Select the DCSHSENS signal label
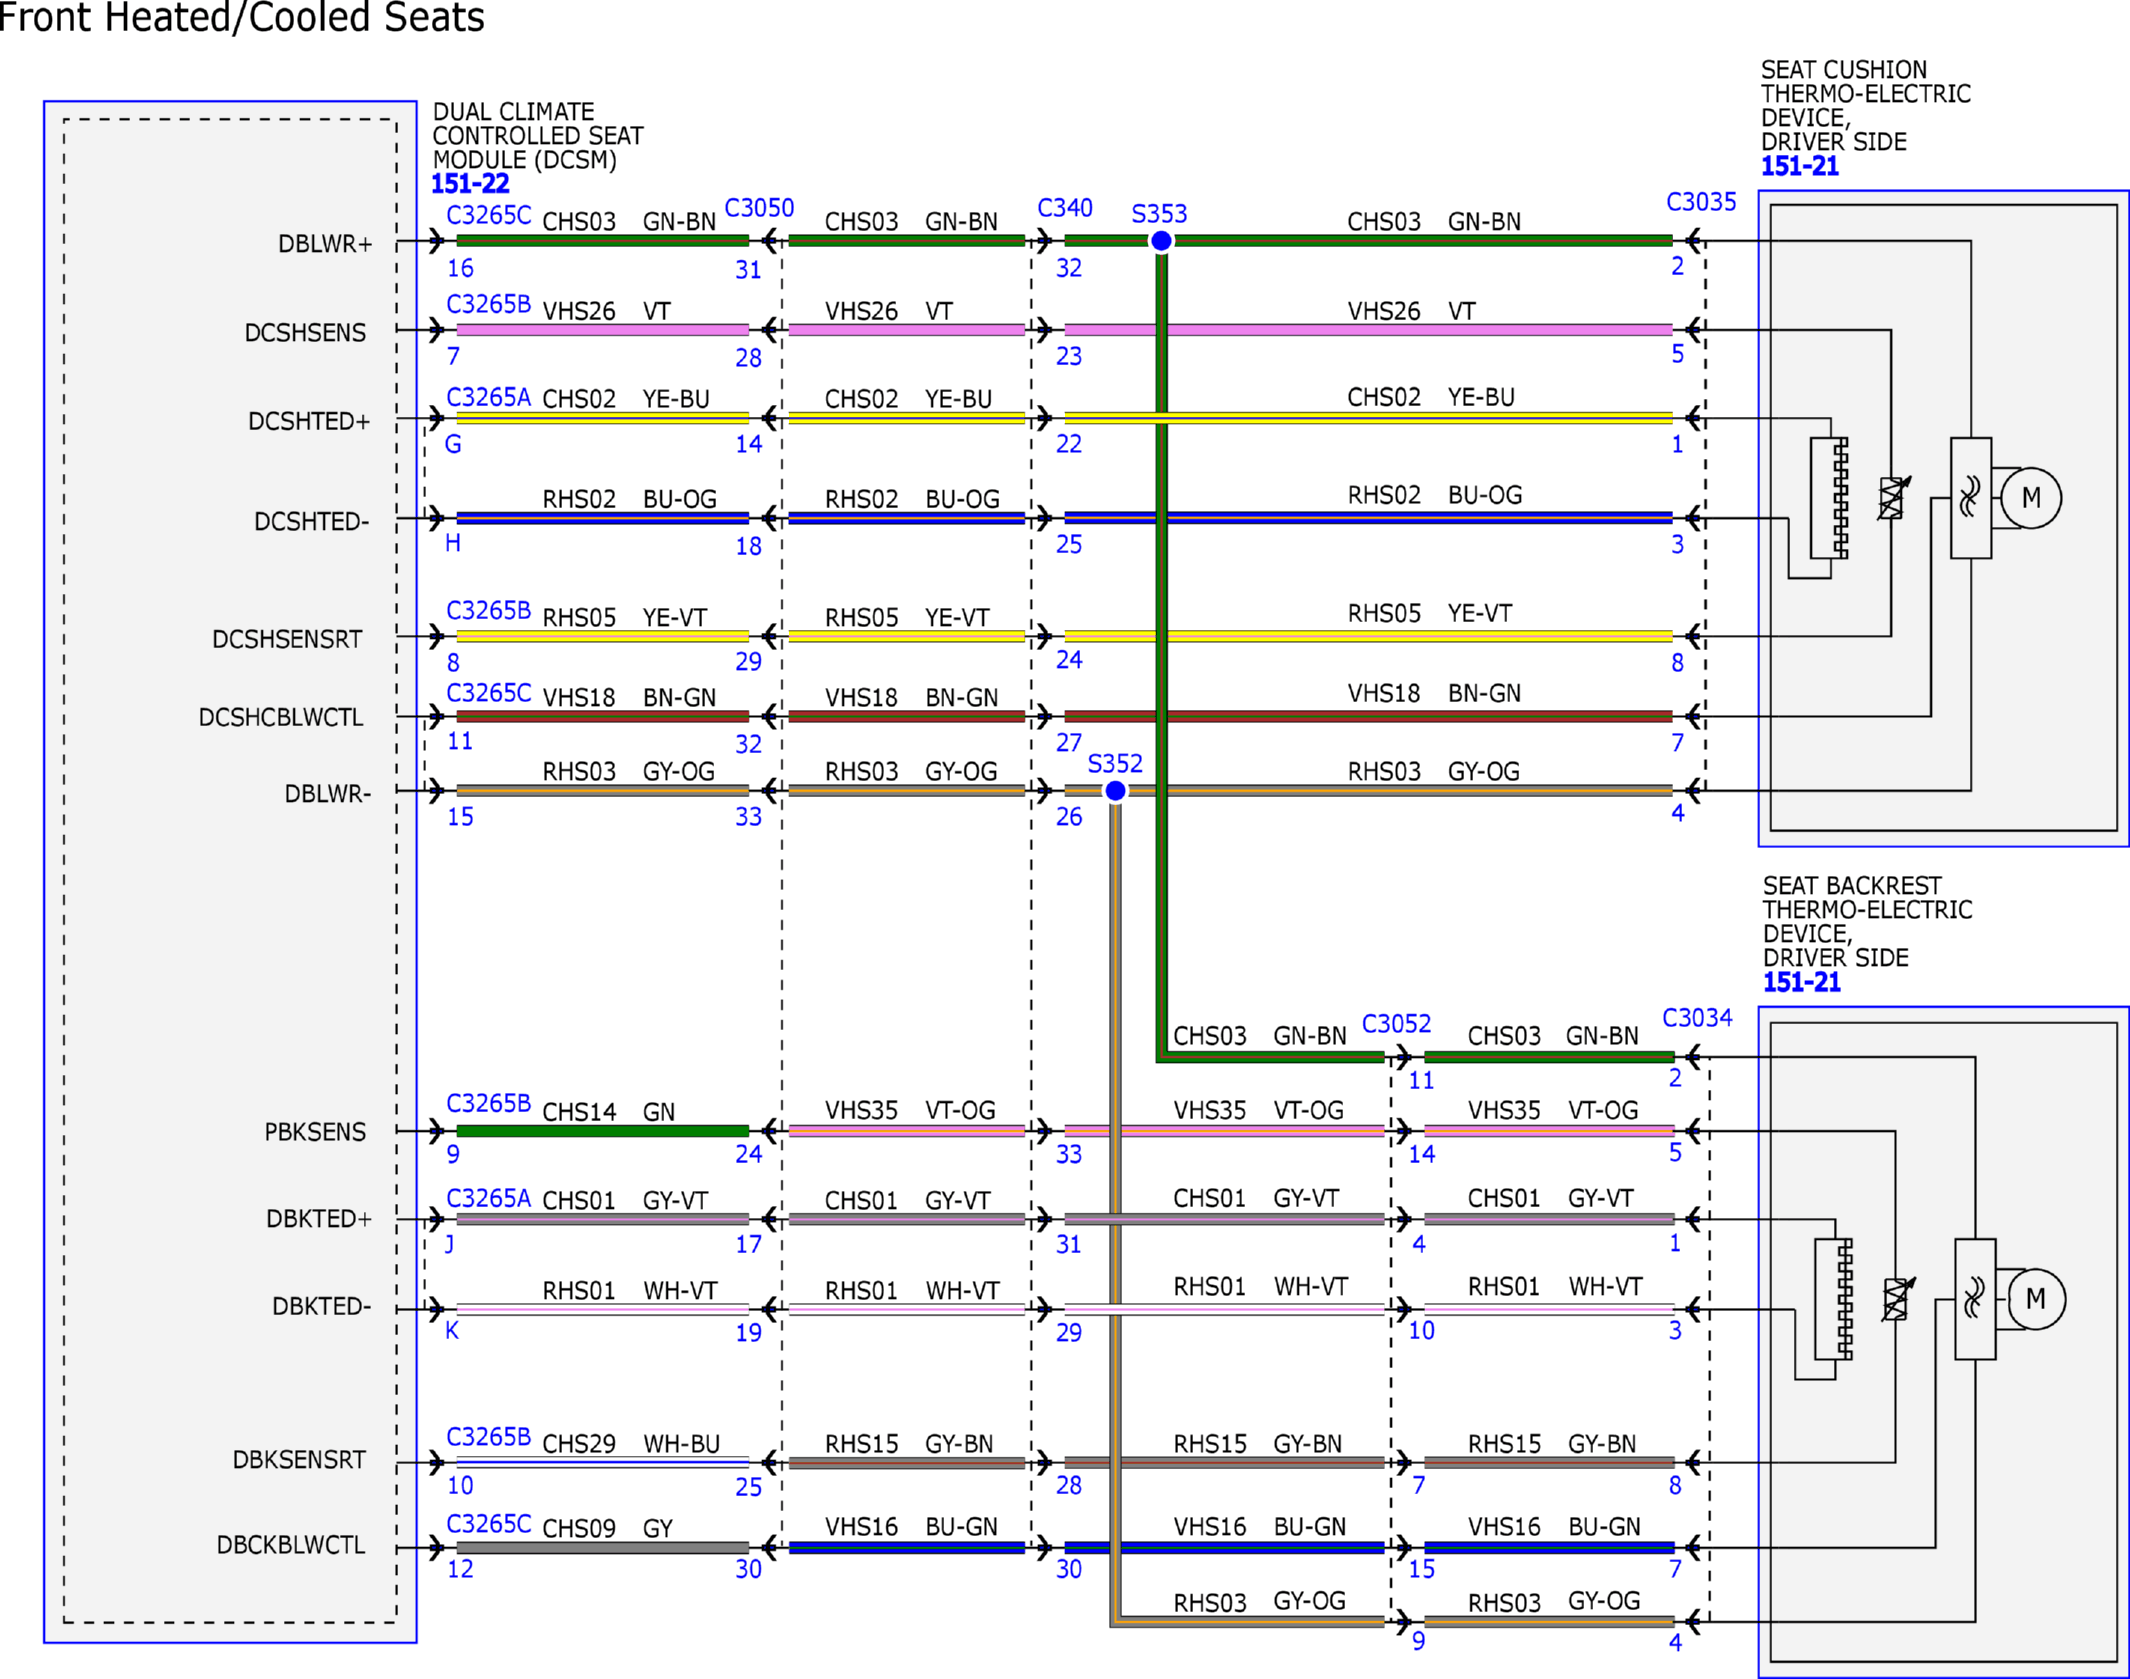This screenshot has width=2130, height=1679. pos(305,333)
